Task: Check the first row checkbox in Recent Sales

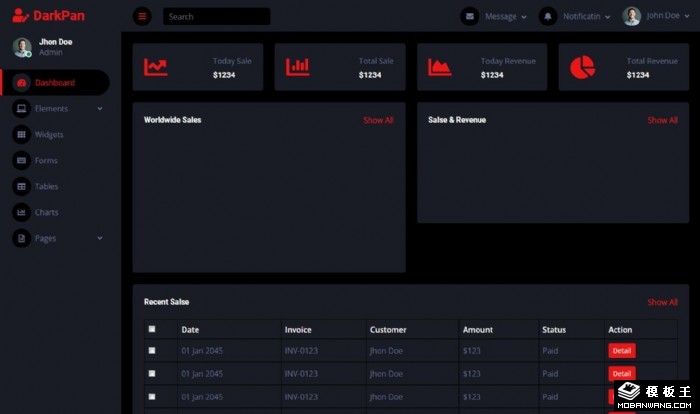Action: (x=152, y=350)
